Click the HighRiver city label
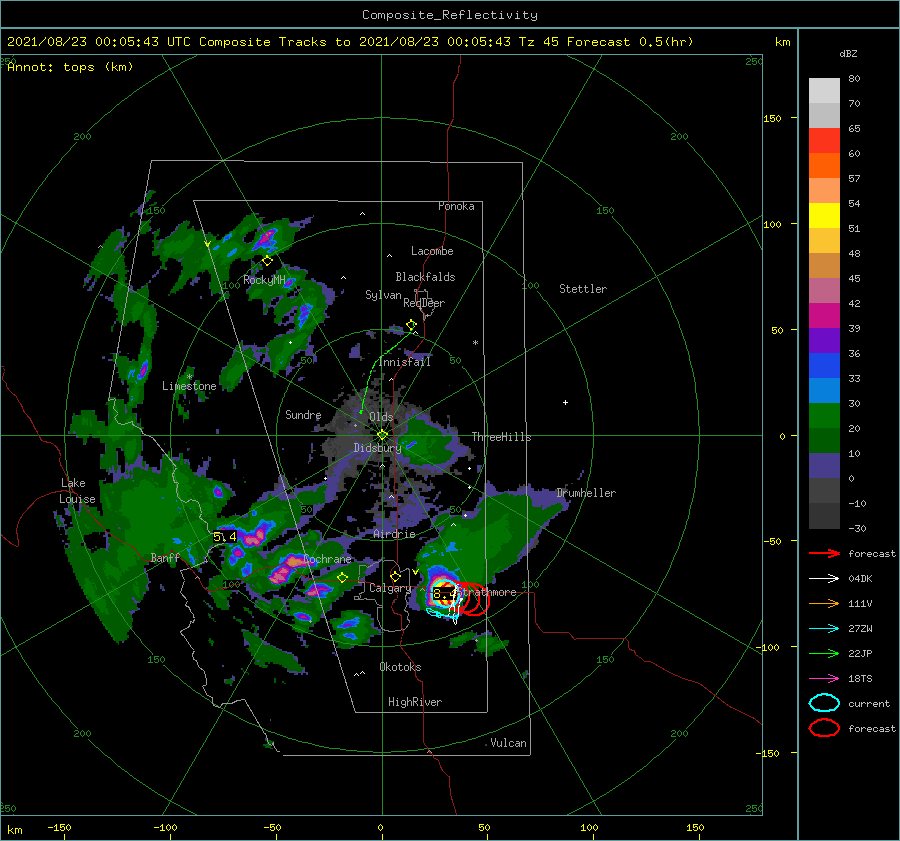 click(x=415, y=702)
